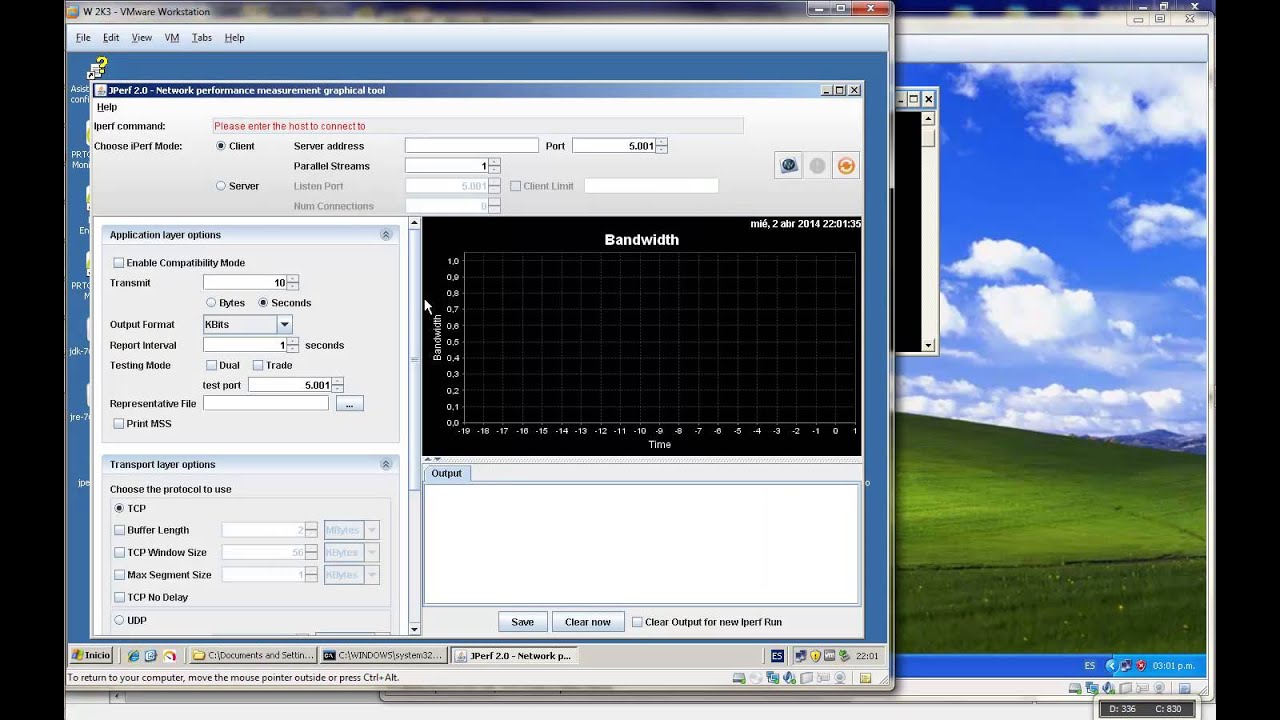The width and height of the screenshot is (1280, 720).
Task: Collapse the Transport layer options panel
Action: pos(385,465)
